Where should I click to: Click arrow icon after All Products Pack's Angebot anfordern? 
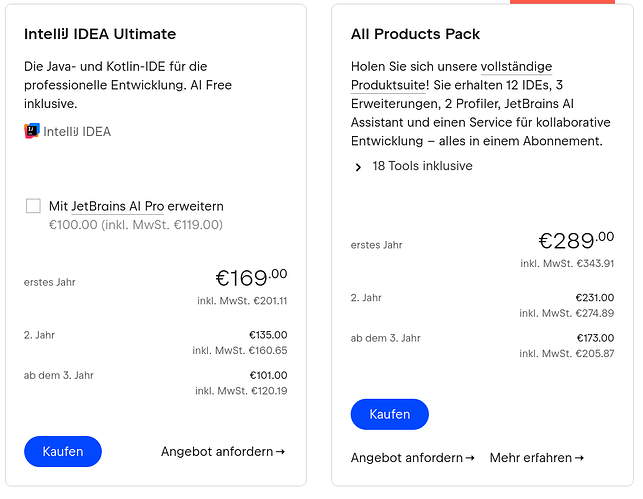[x=470, y=458]
